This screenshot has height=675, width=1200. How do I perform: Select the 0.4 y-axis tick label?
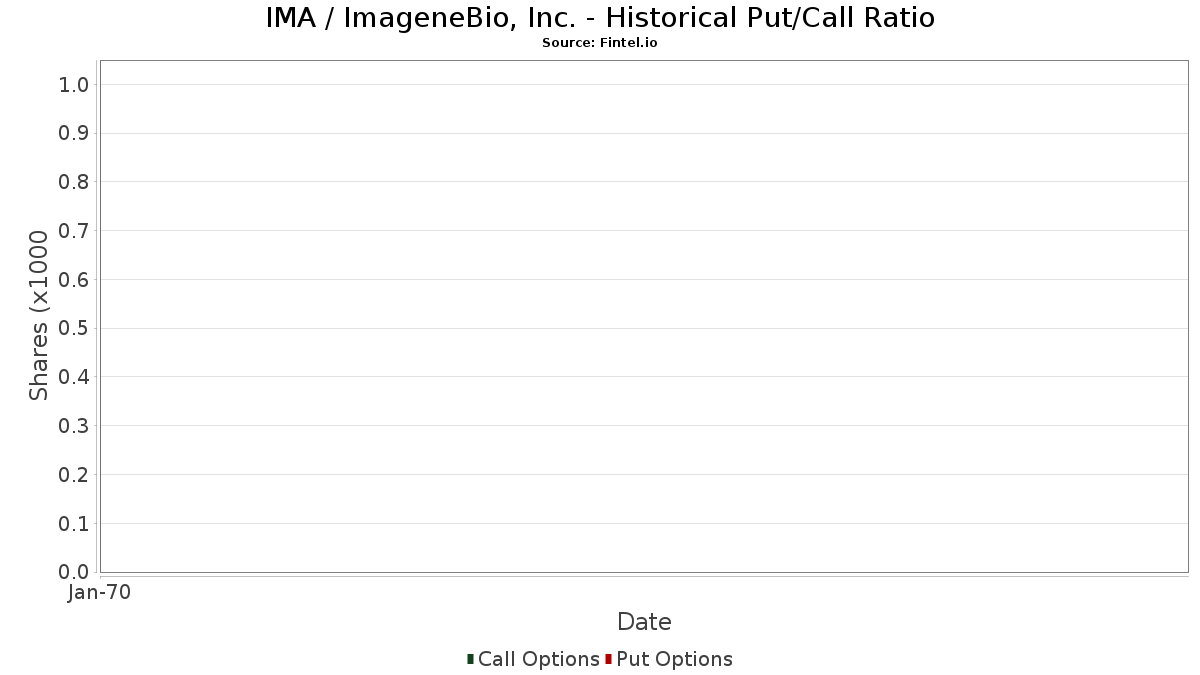coord(74,377)
